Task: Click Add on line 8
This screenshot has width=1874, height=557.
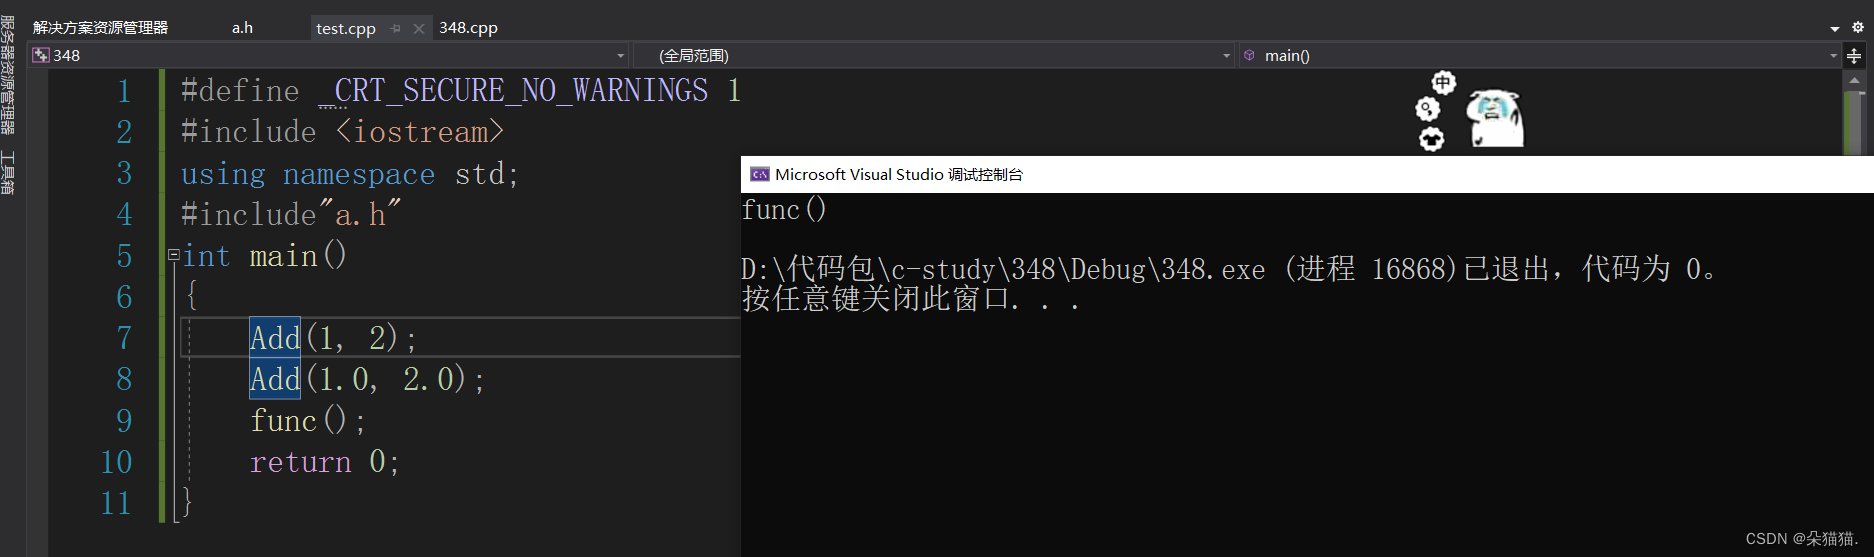Action: [275, 379]
